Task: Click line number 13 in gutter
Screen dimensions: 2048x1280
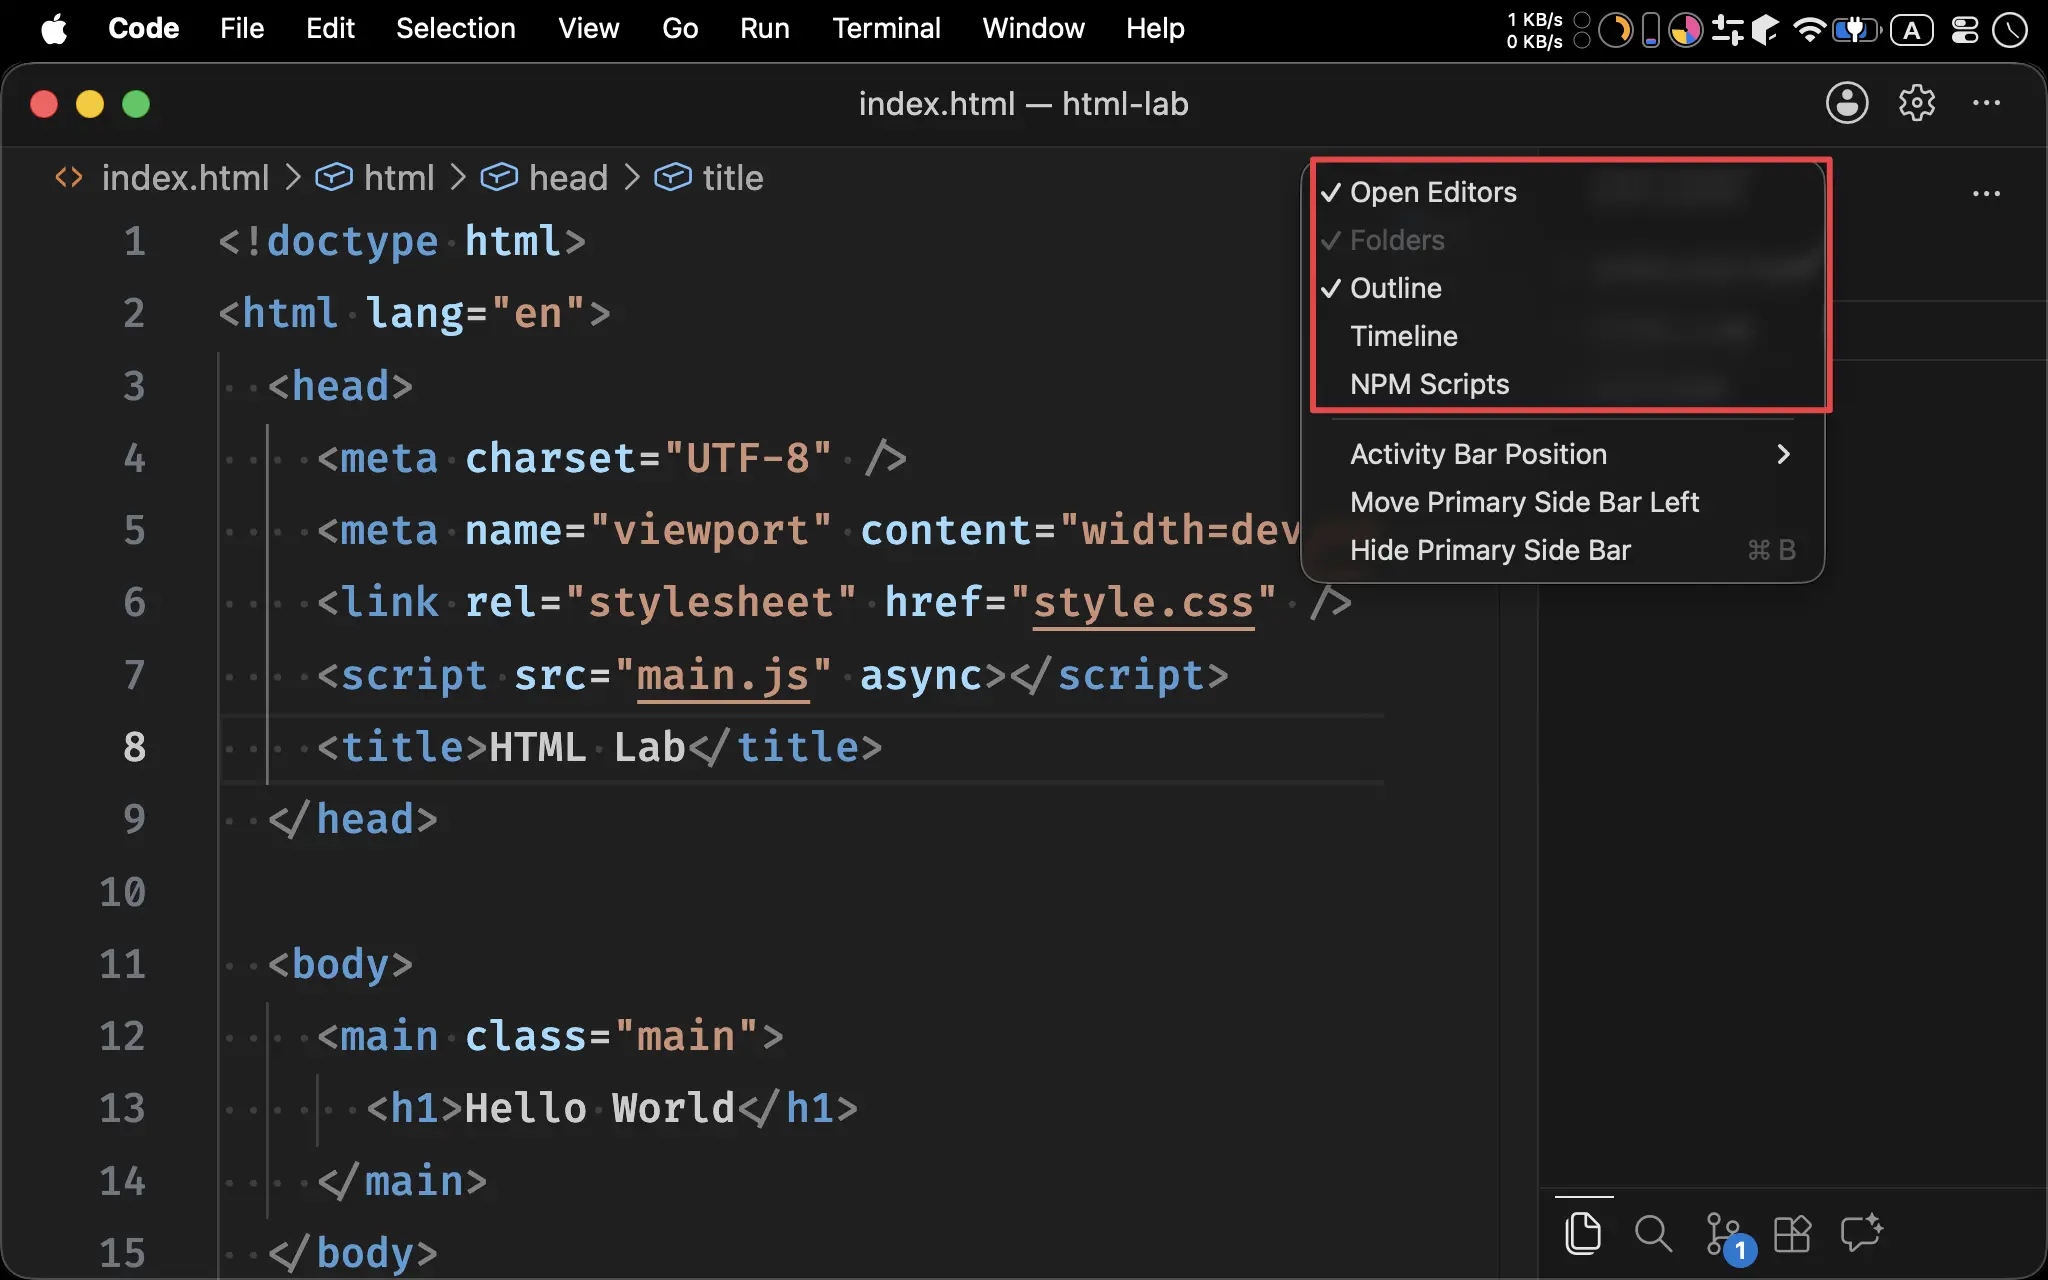Action: coord(122,1109)
